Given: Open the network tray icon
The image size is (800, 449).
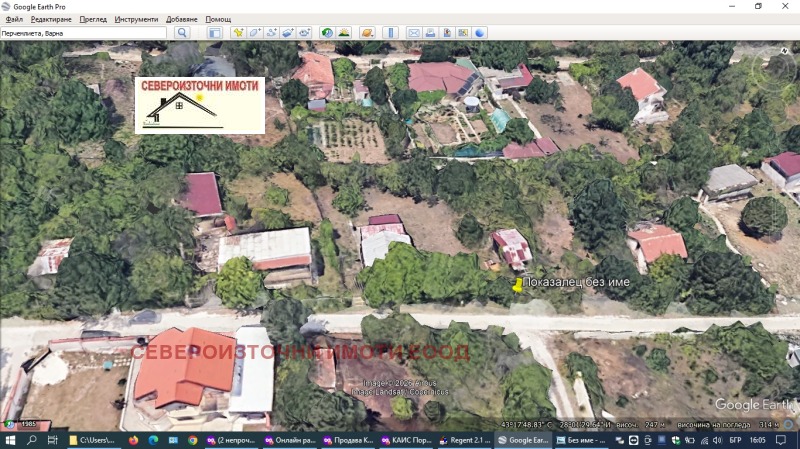Looking at the screenshot, I should click(x=705, y=440).
